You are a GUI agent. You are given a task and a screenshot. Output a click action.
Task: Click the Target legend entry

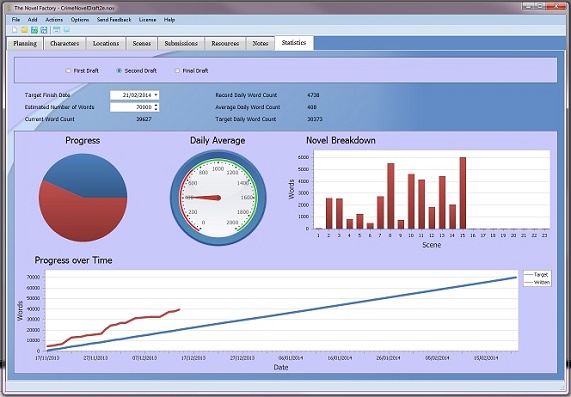[x=537, y=275]
